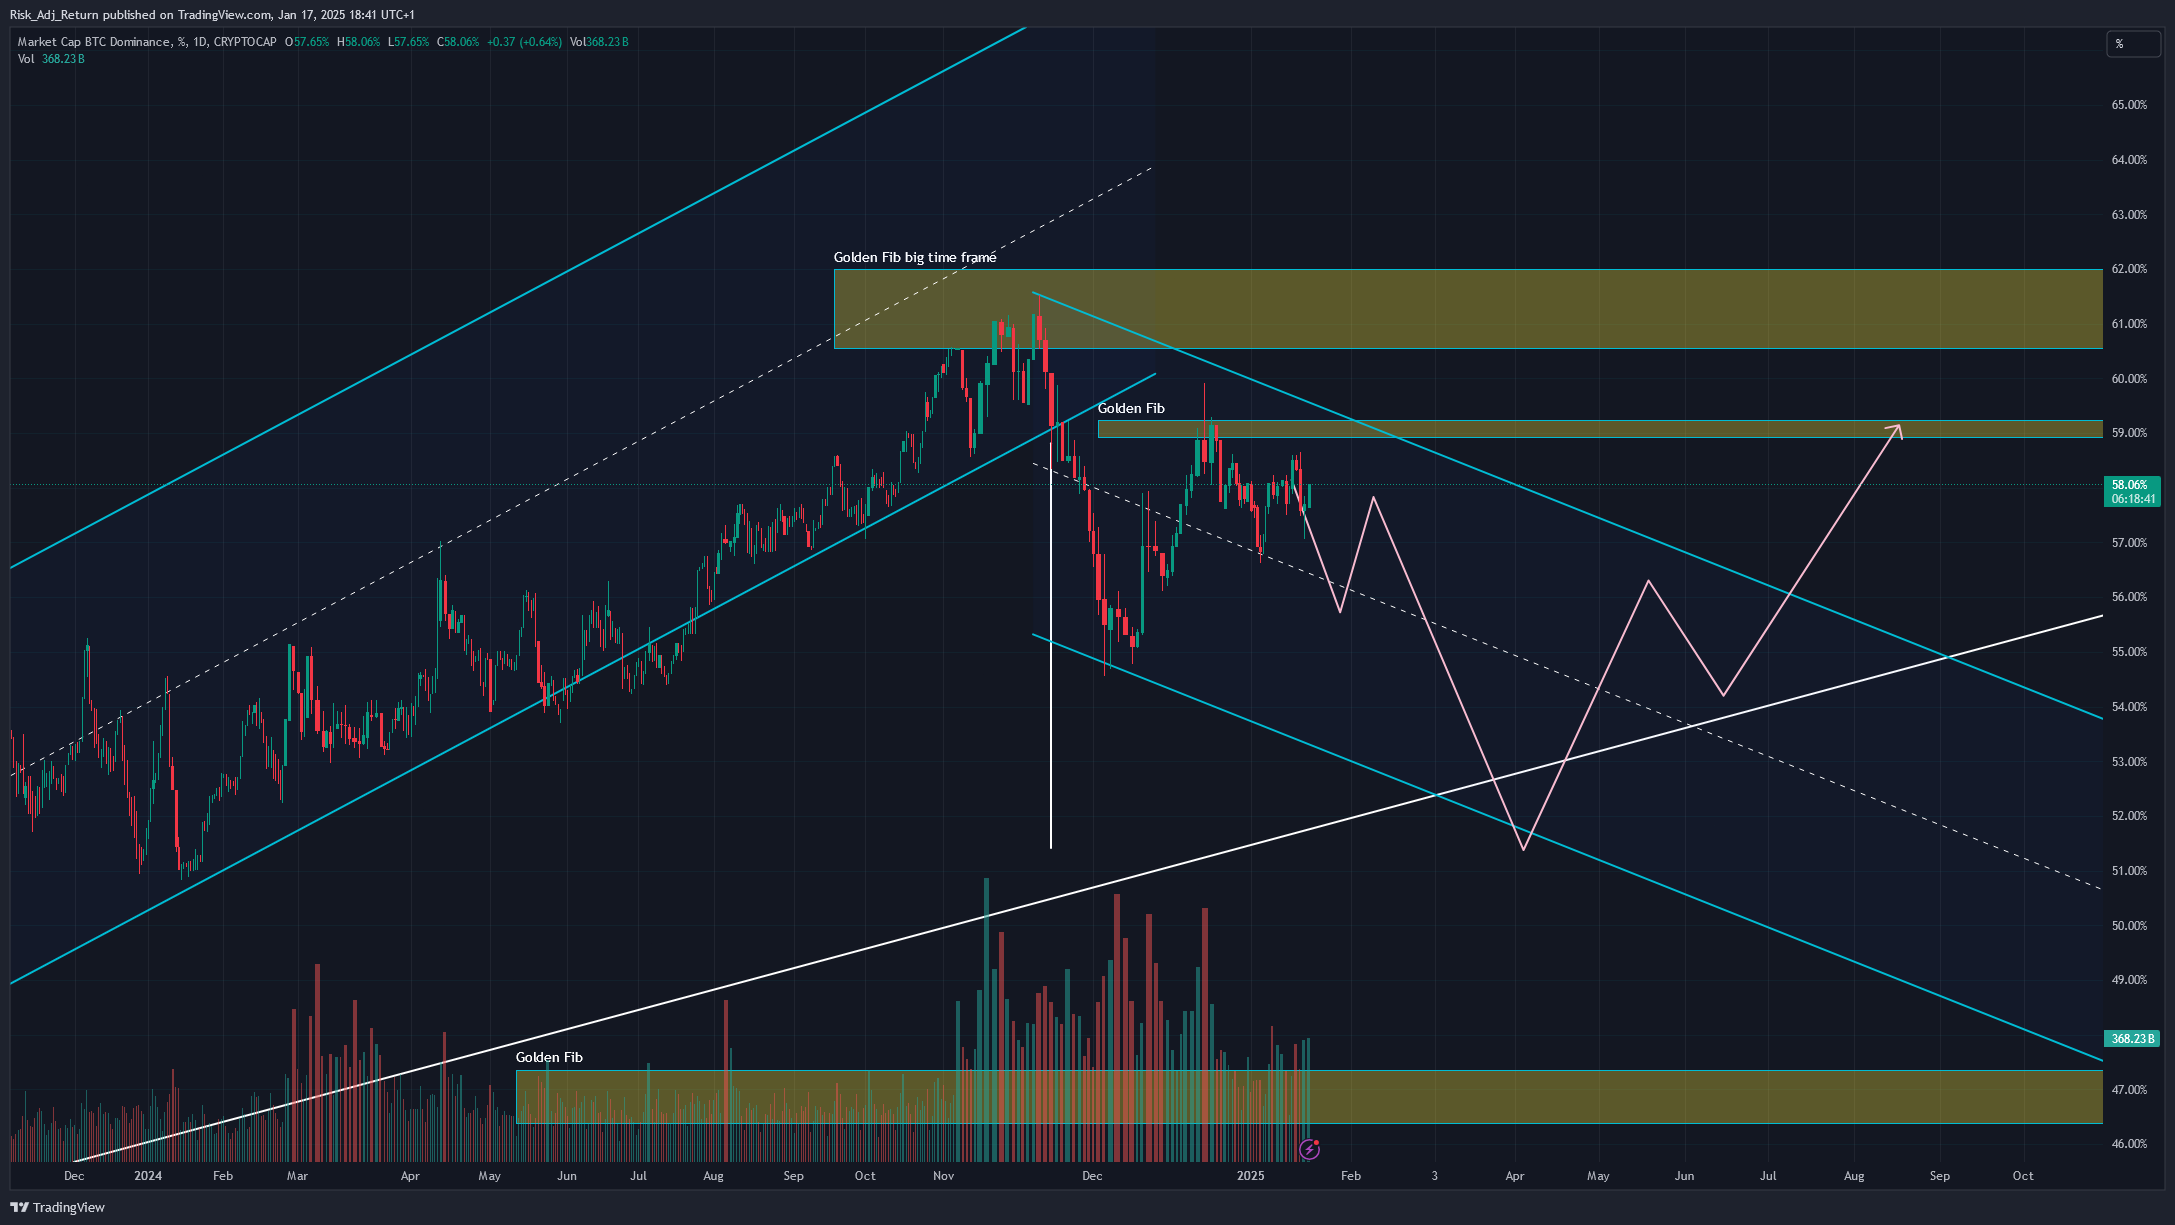Click the 'Jul' label between Jun and Aug 2025
This screenshot has width=2175, height=1225.
(x=1768, y=1176)
